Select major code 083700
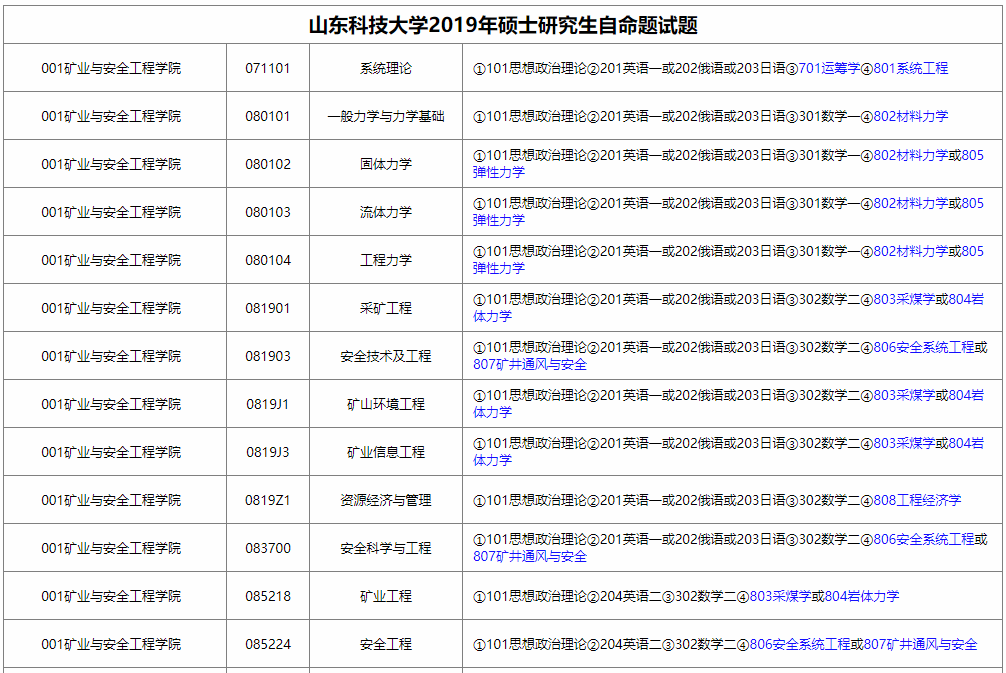Screen dimensions: 1006x673 coord(268,549)
